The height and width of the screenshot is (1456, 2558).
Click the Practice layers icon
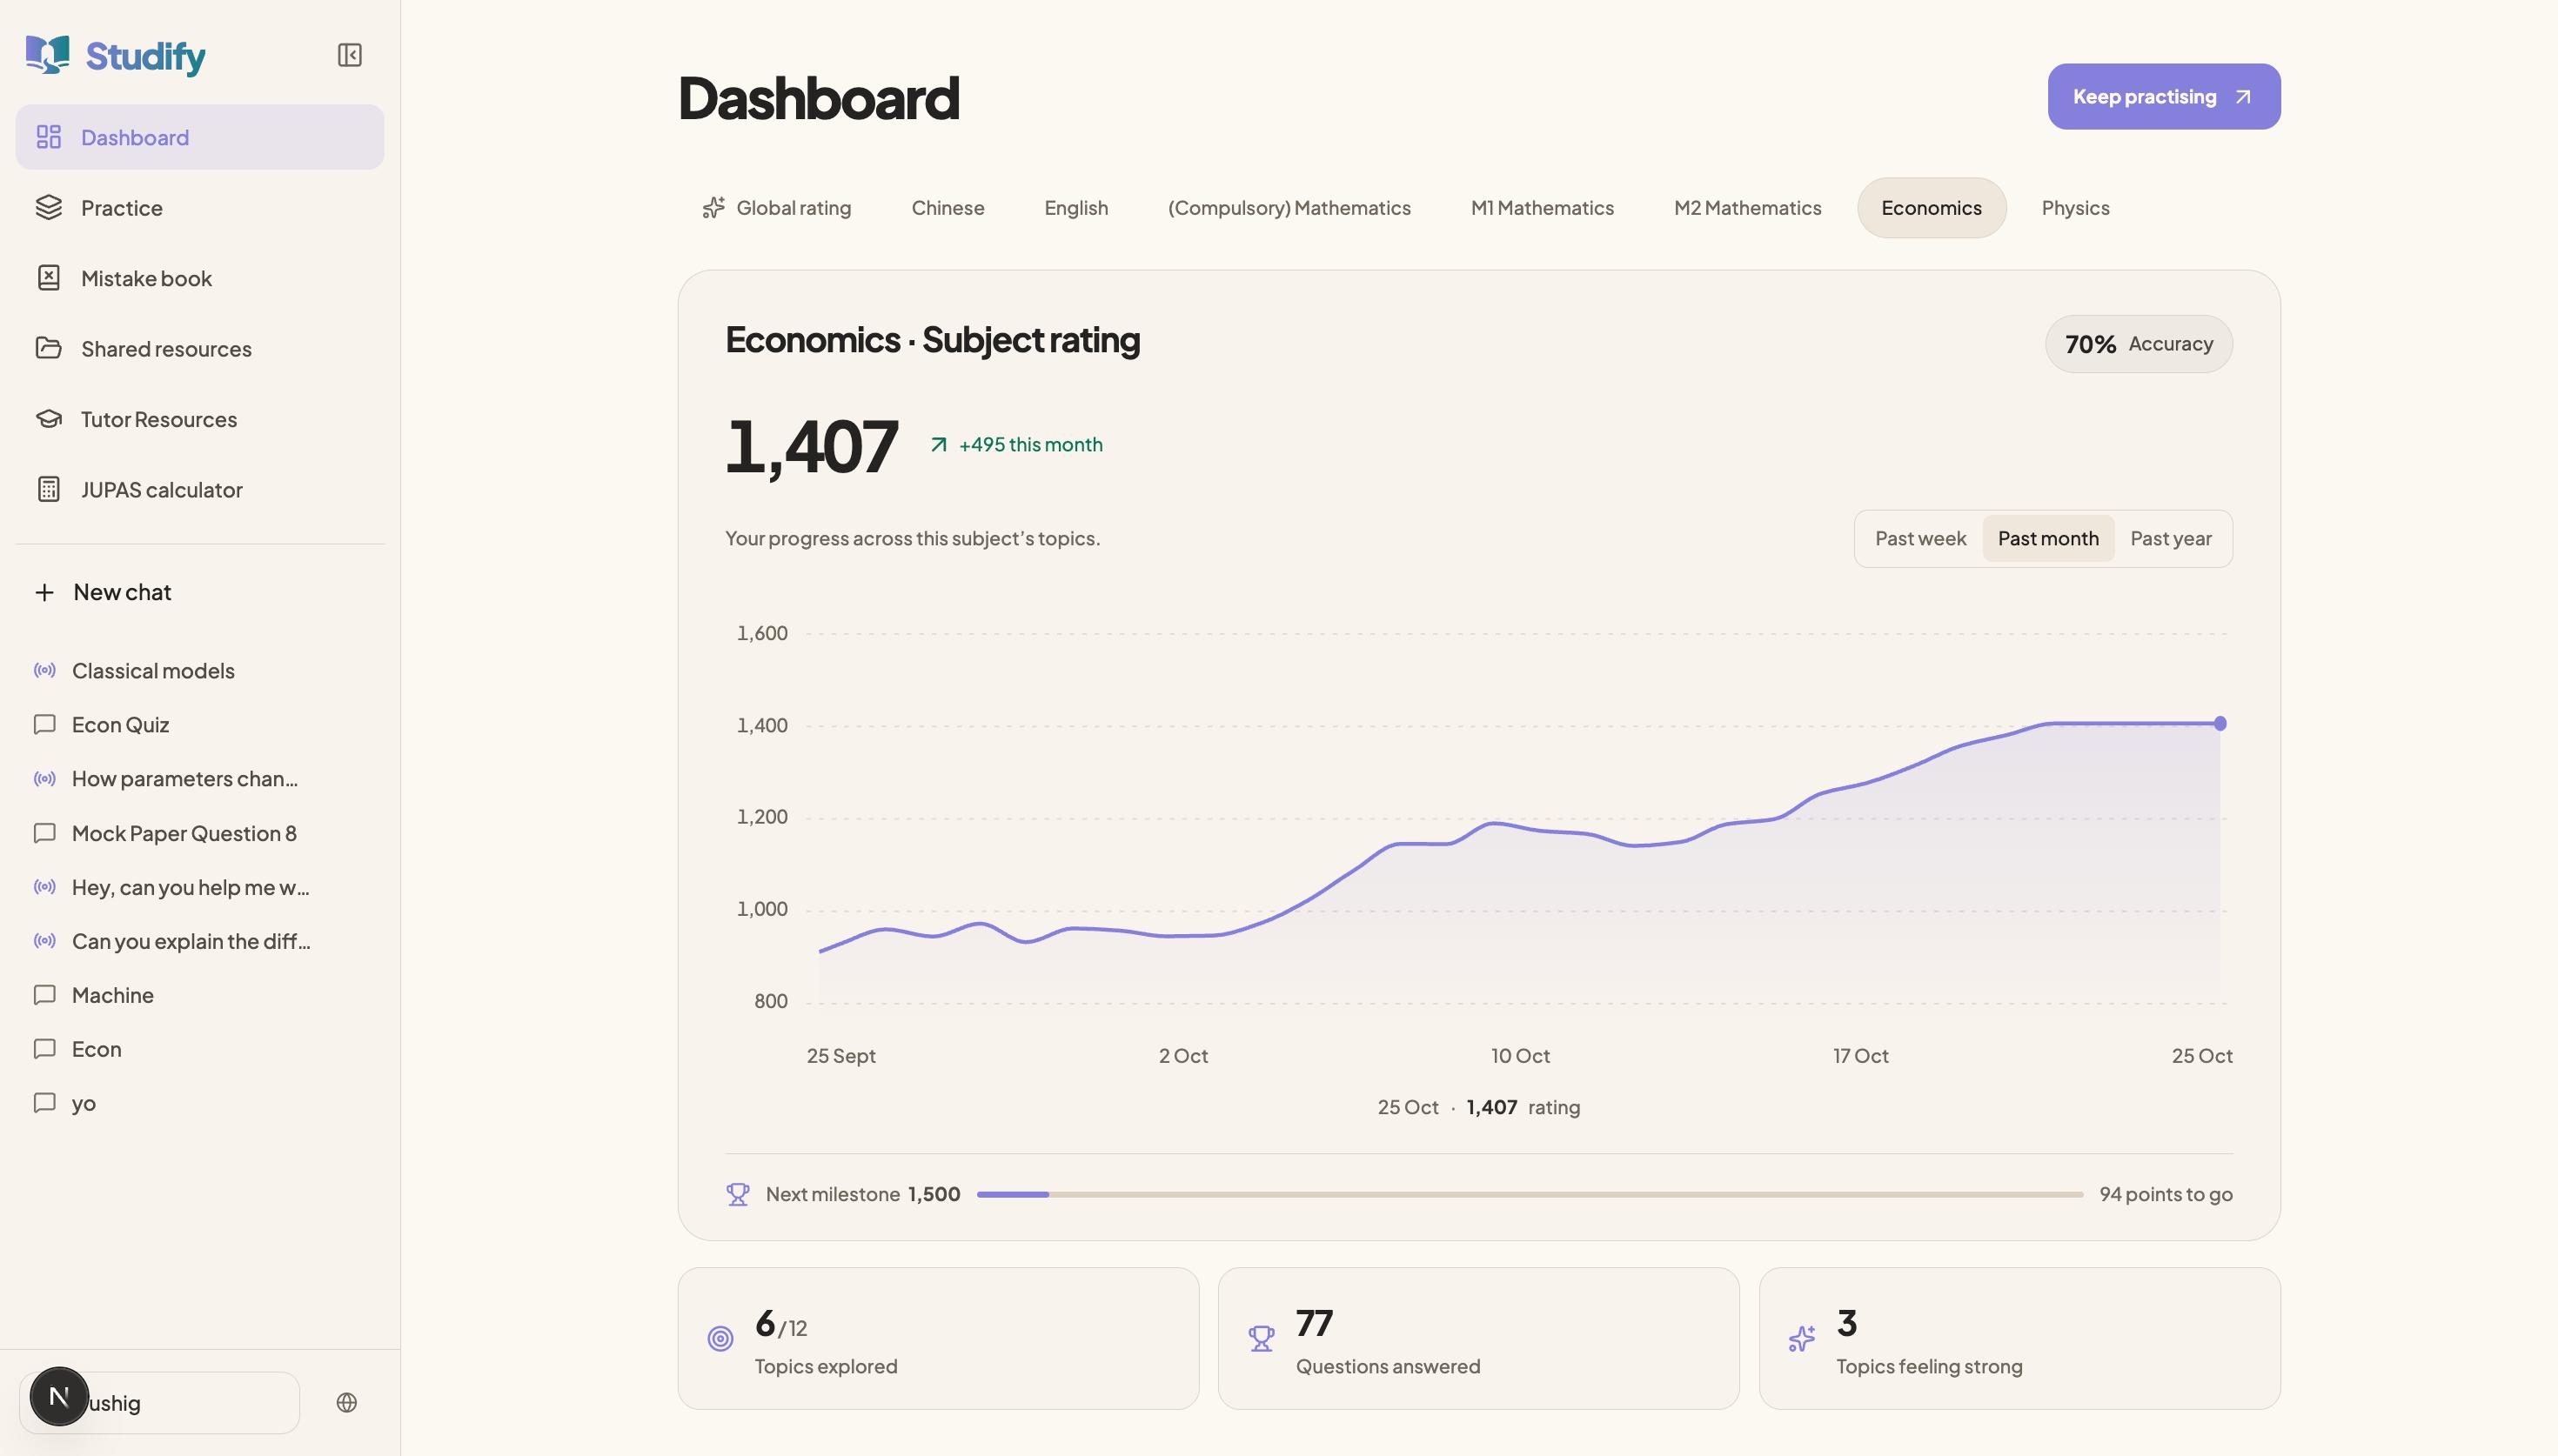click(x=49, y=207)
